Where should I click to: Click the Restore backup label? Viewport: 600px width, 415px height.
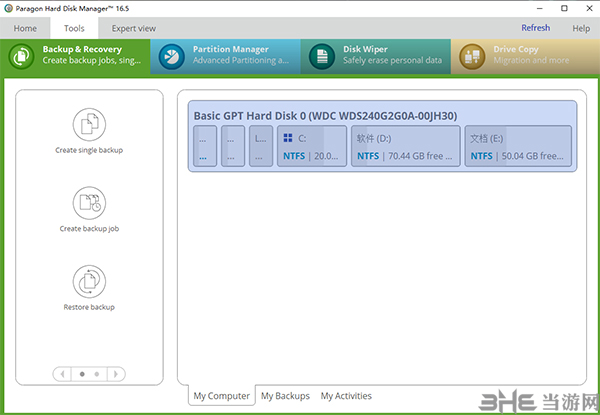click(x=89, y=307)
